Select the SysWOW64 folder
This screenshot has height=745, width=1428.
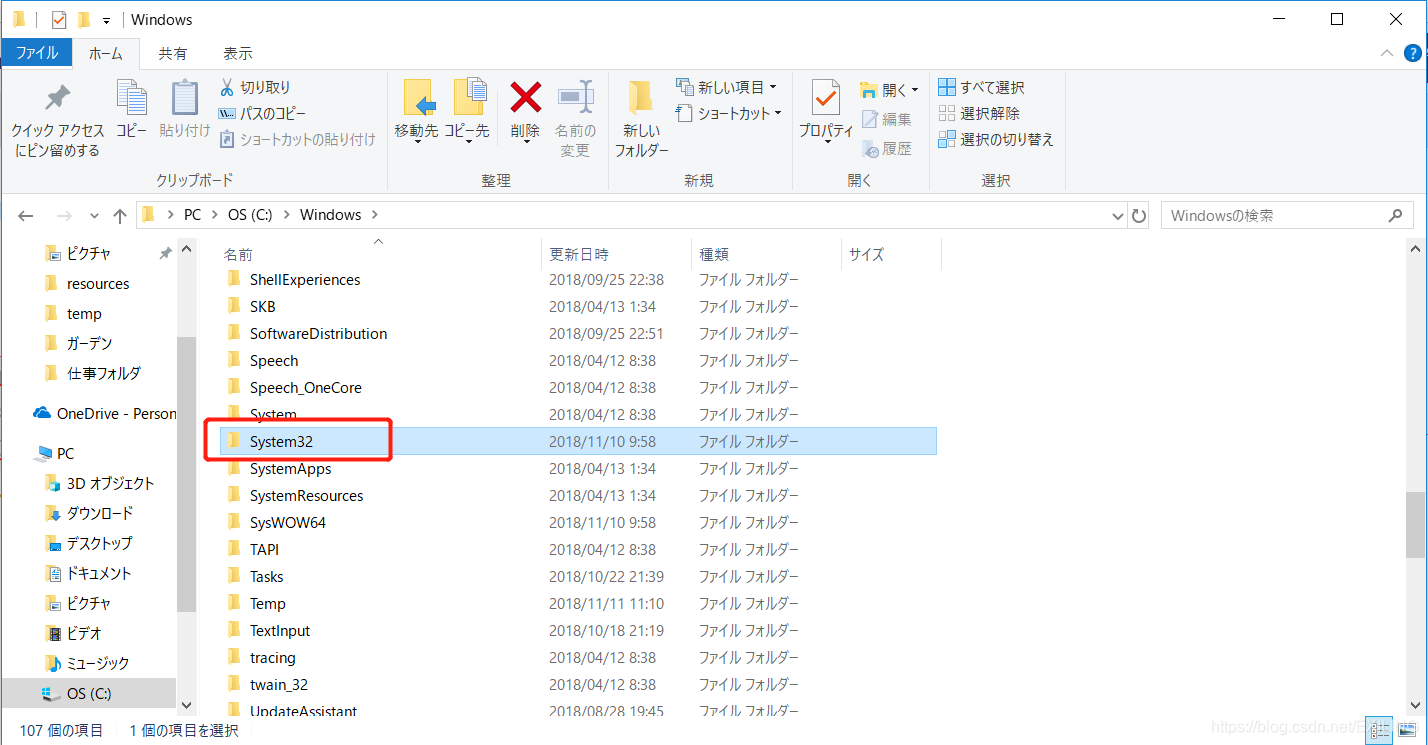pyautogui.click(x=287, y=522)
